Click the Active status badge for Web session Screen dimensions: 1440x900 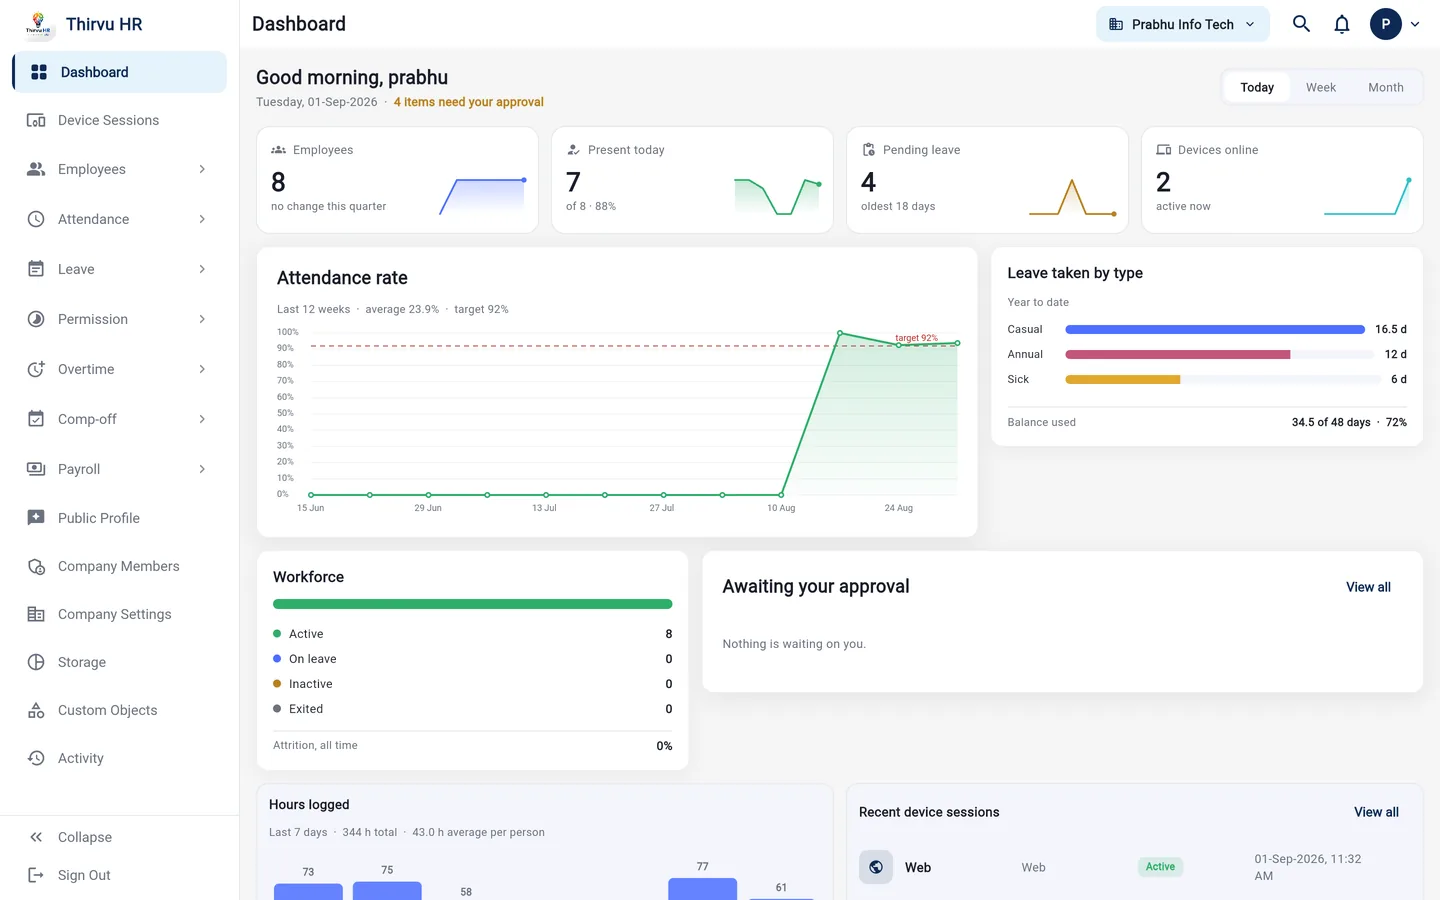point(1160,867)
